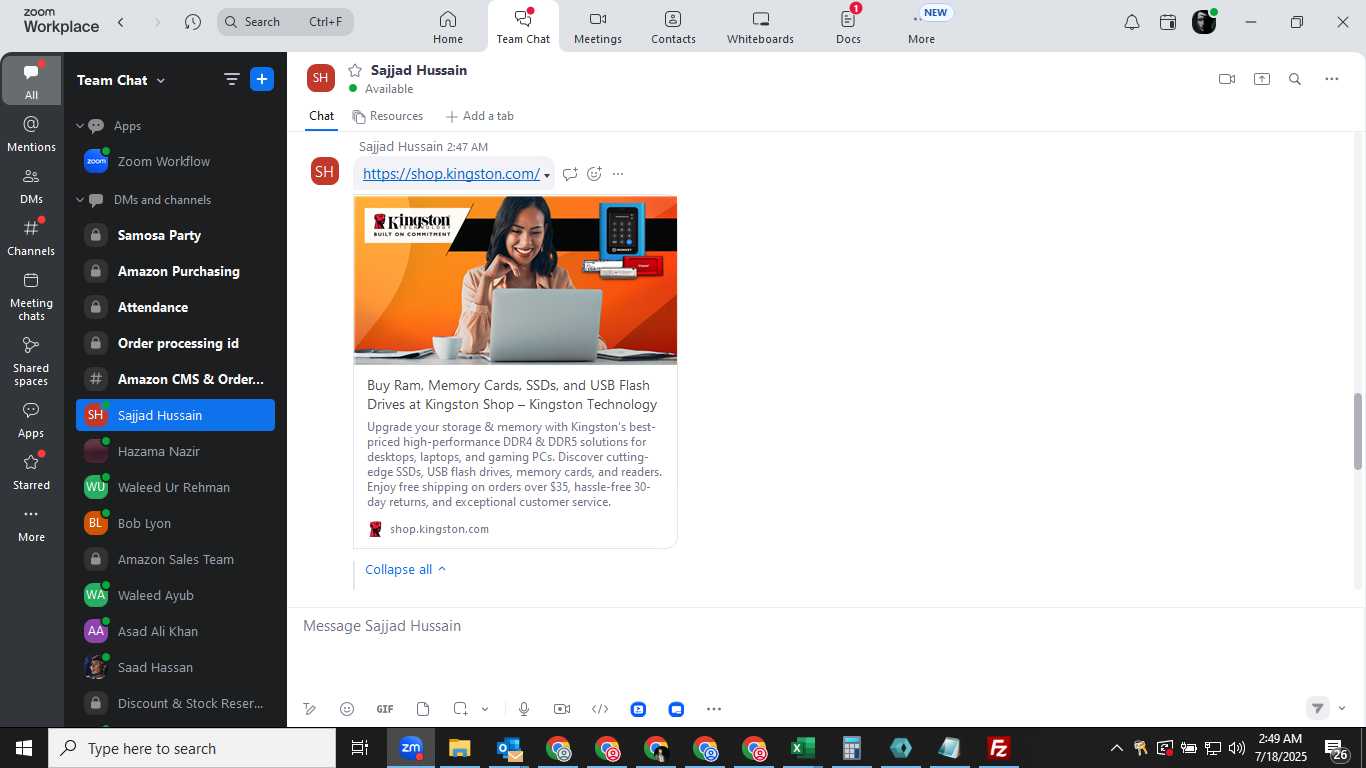
Task: Insert a code snippet
Action: click(x=600, y=709)
